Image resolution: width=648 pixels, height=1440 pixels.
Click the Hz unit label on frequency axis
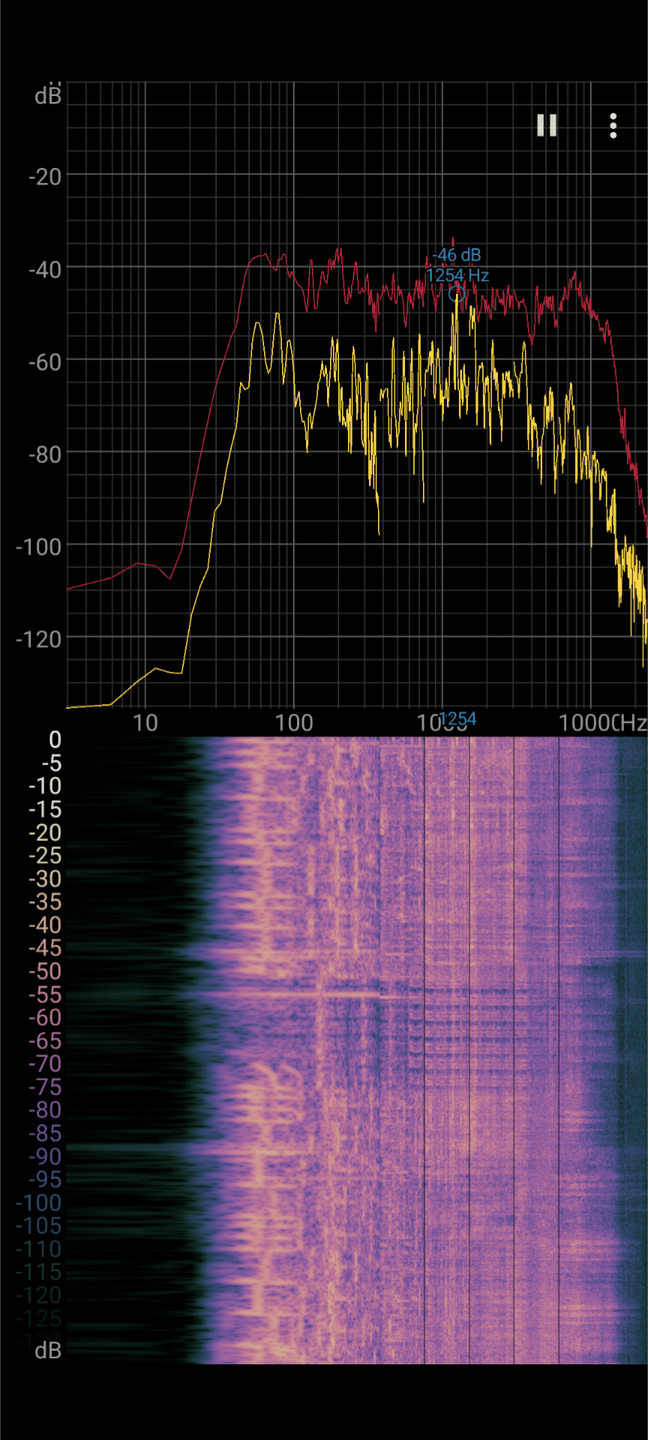(x=632, y=723)
